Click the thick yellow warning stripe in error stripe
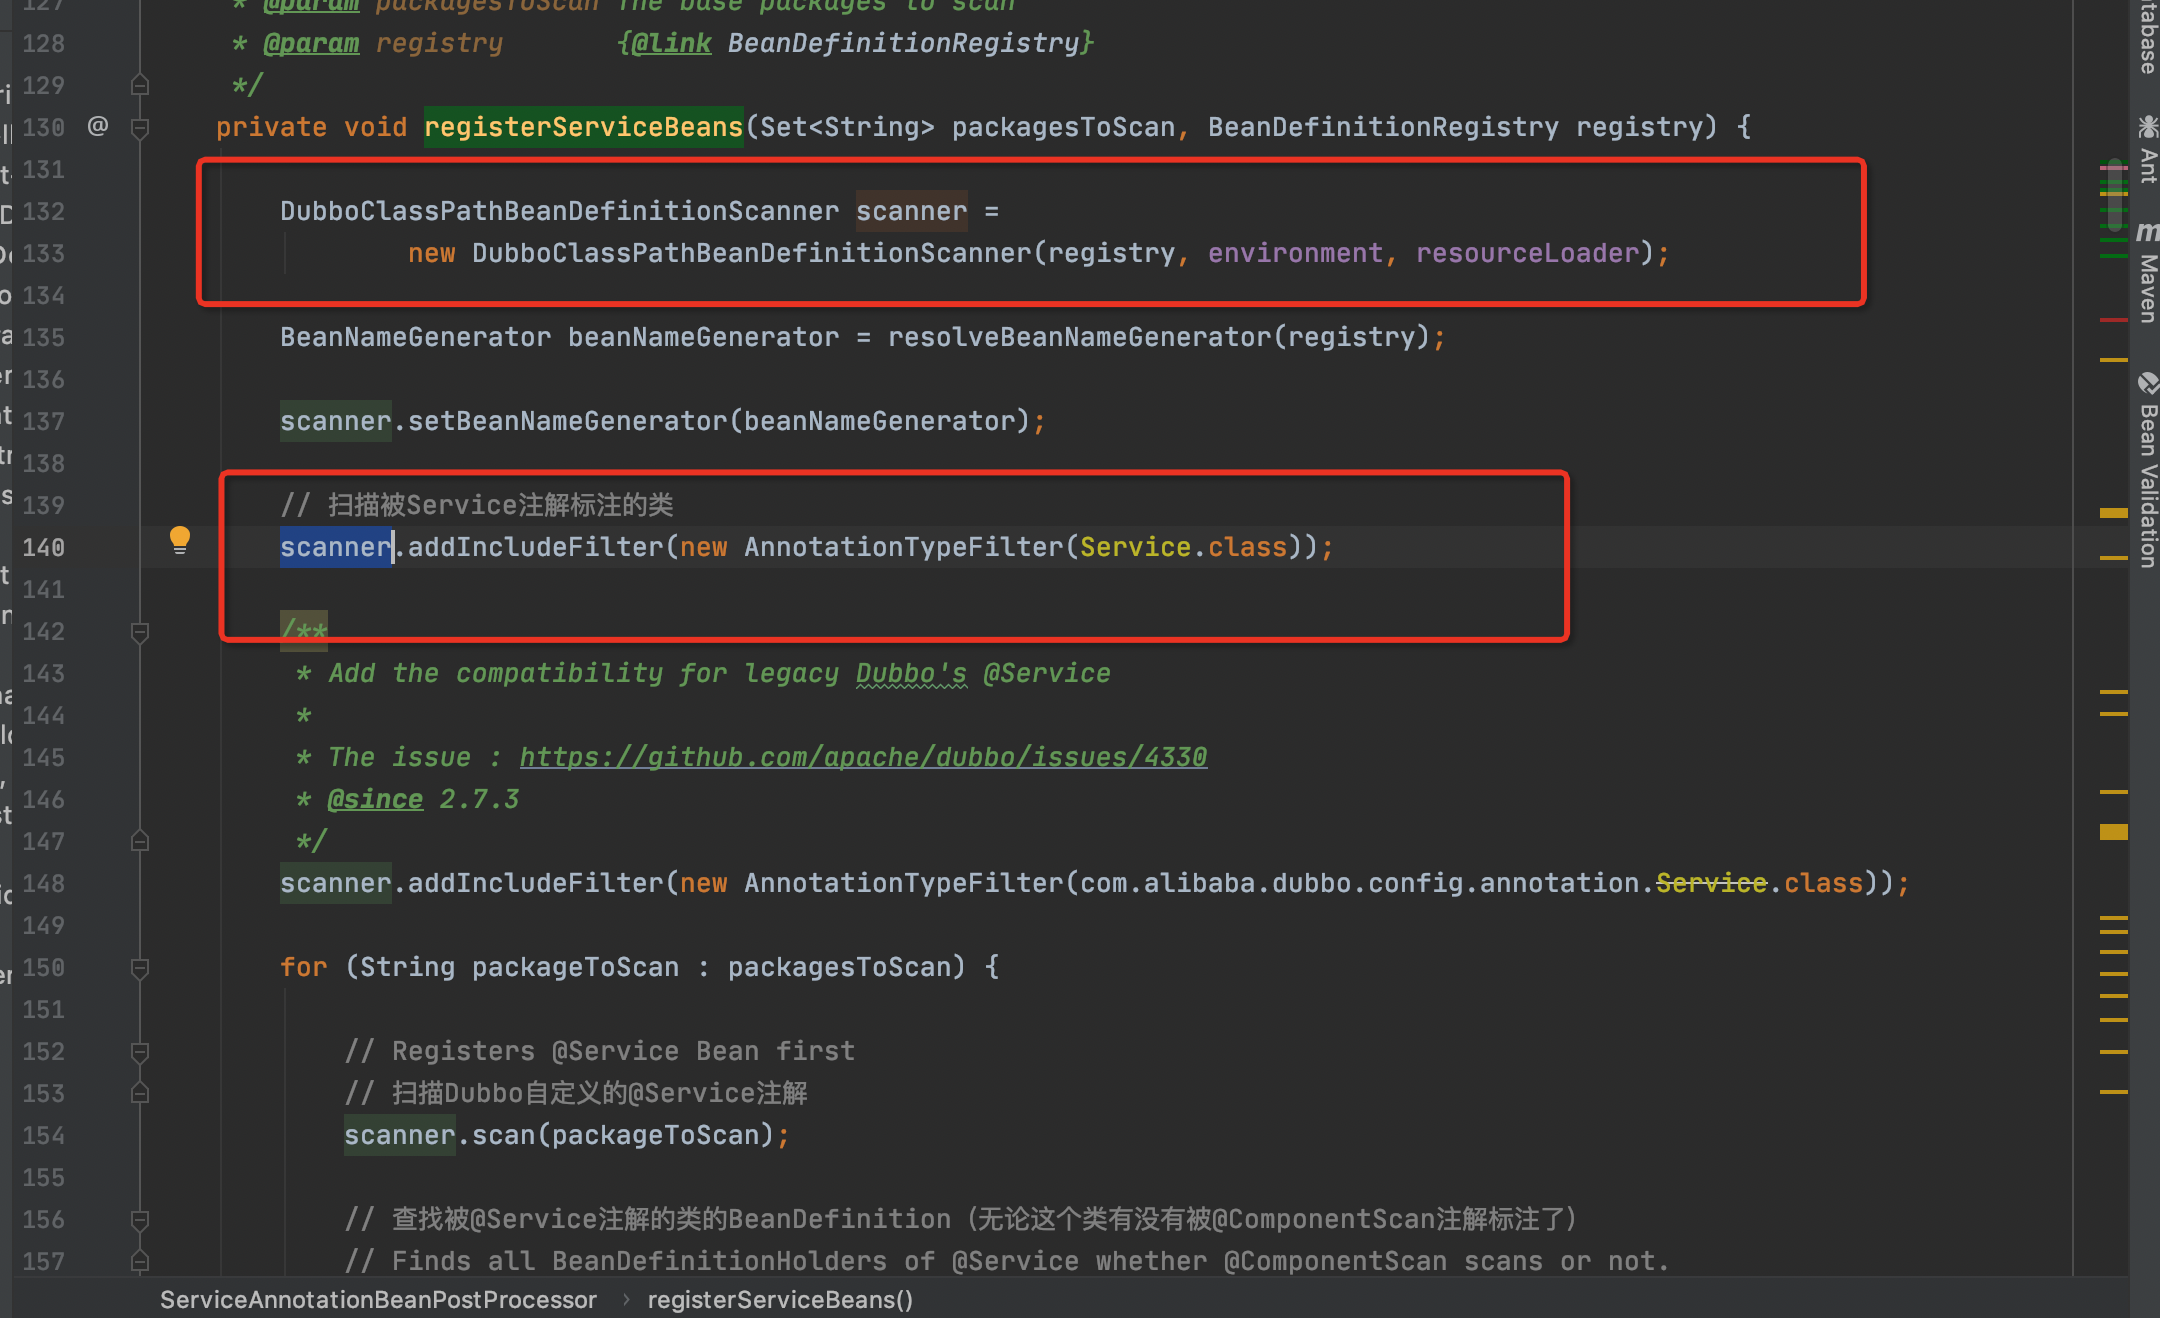The height and width of the screenshot is (1318, 2160). (2113, 831)
